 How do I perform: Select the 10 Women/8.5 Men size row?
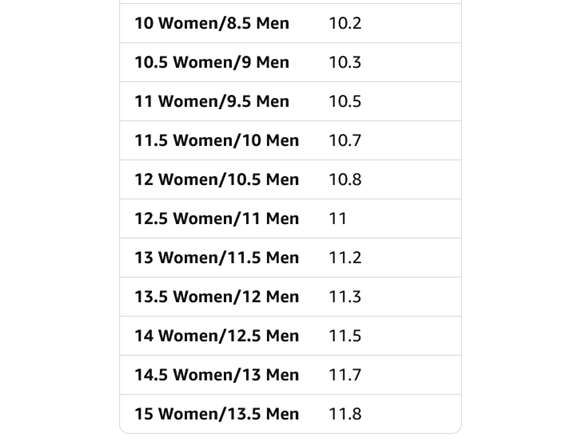[x=290, y=23]
